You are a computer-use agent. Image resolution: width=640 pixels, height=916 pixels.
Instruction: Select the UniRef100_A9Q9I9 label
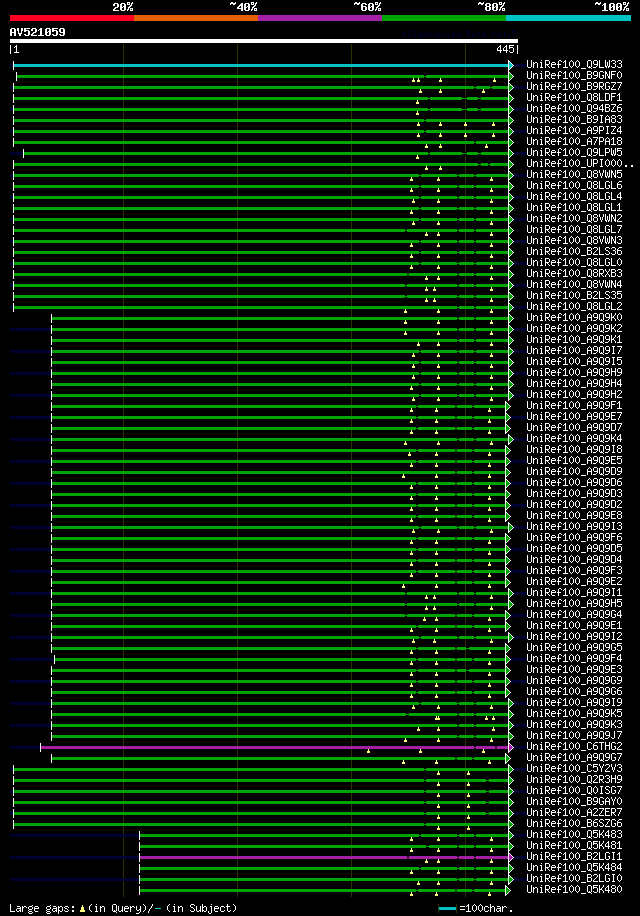574,702
